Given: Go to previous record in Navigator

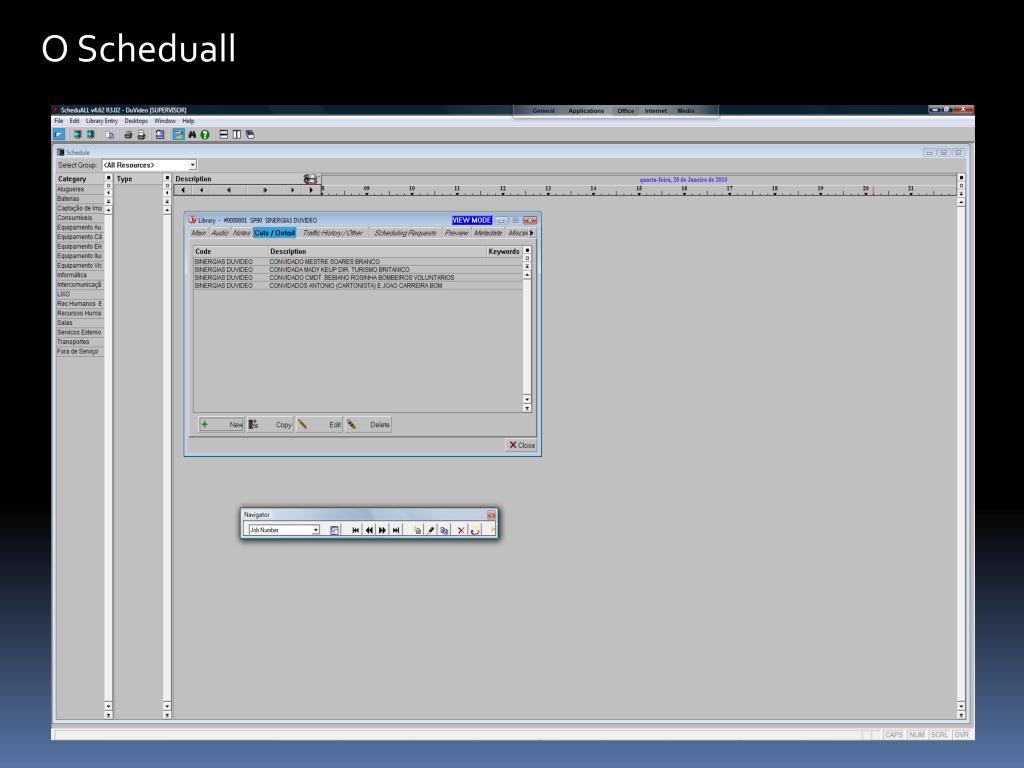Looking at the screenshot, I should click(x=369, y=530).
